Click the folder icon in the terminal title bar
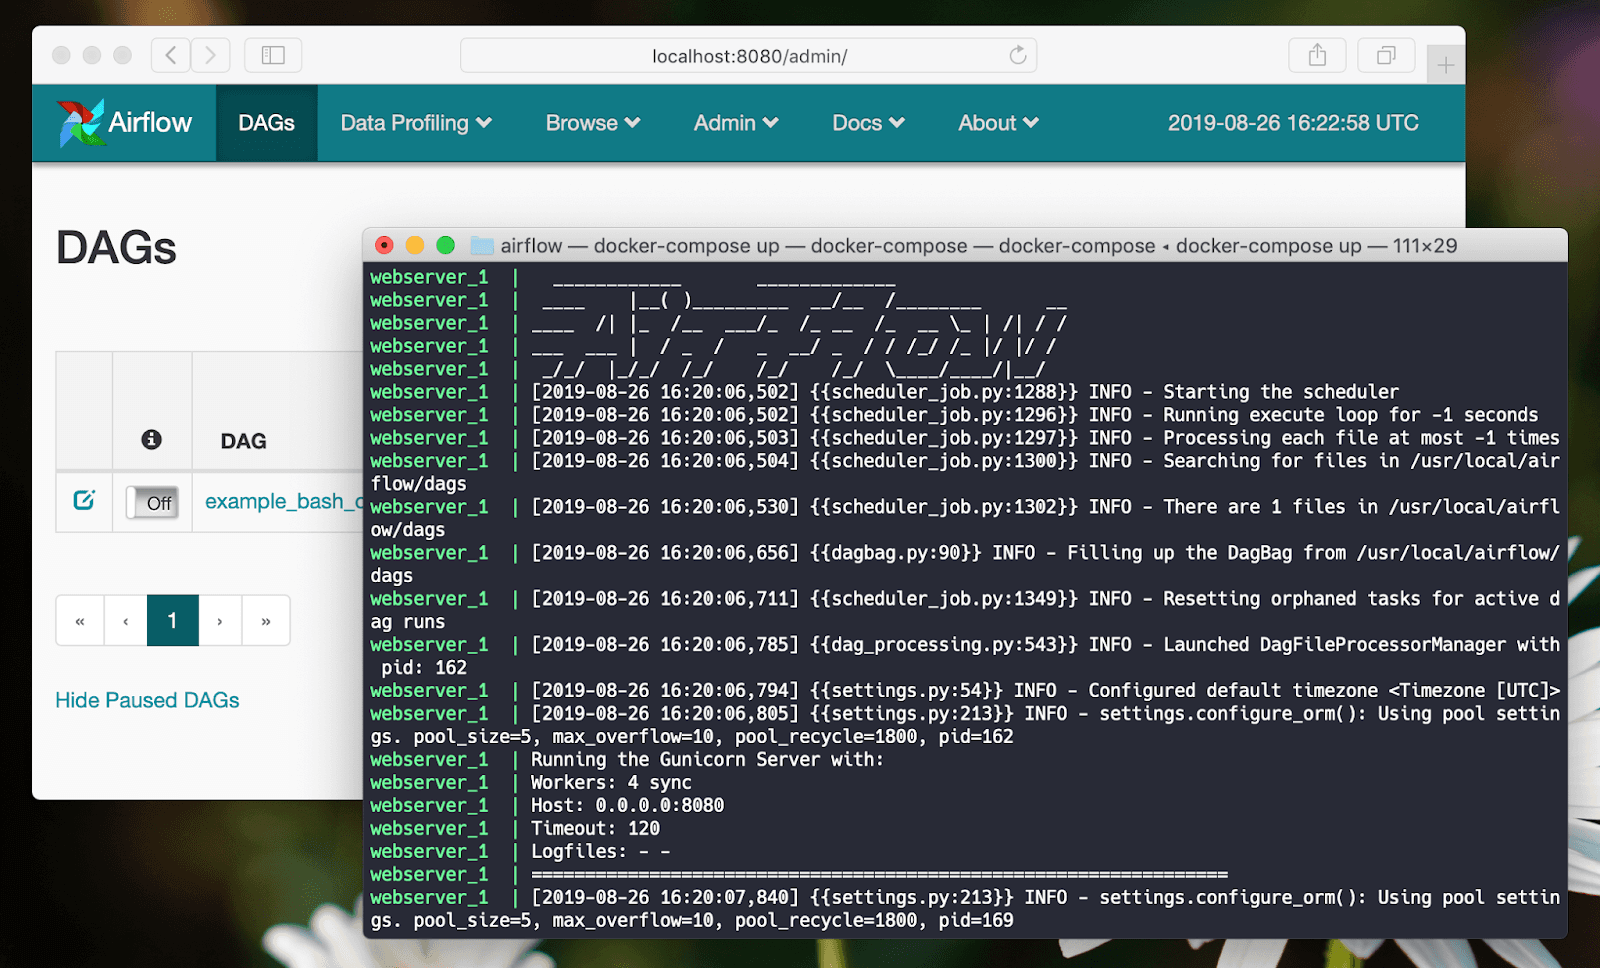The image size is (1600, 968). tap(483, 244)
